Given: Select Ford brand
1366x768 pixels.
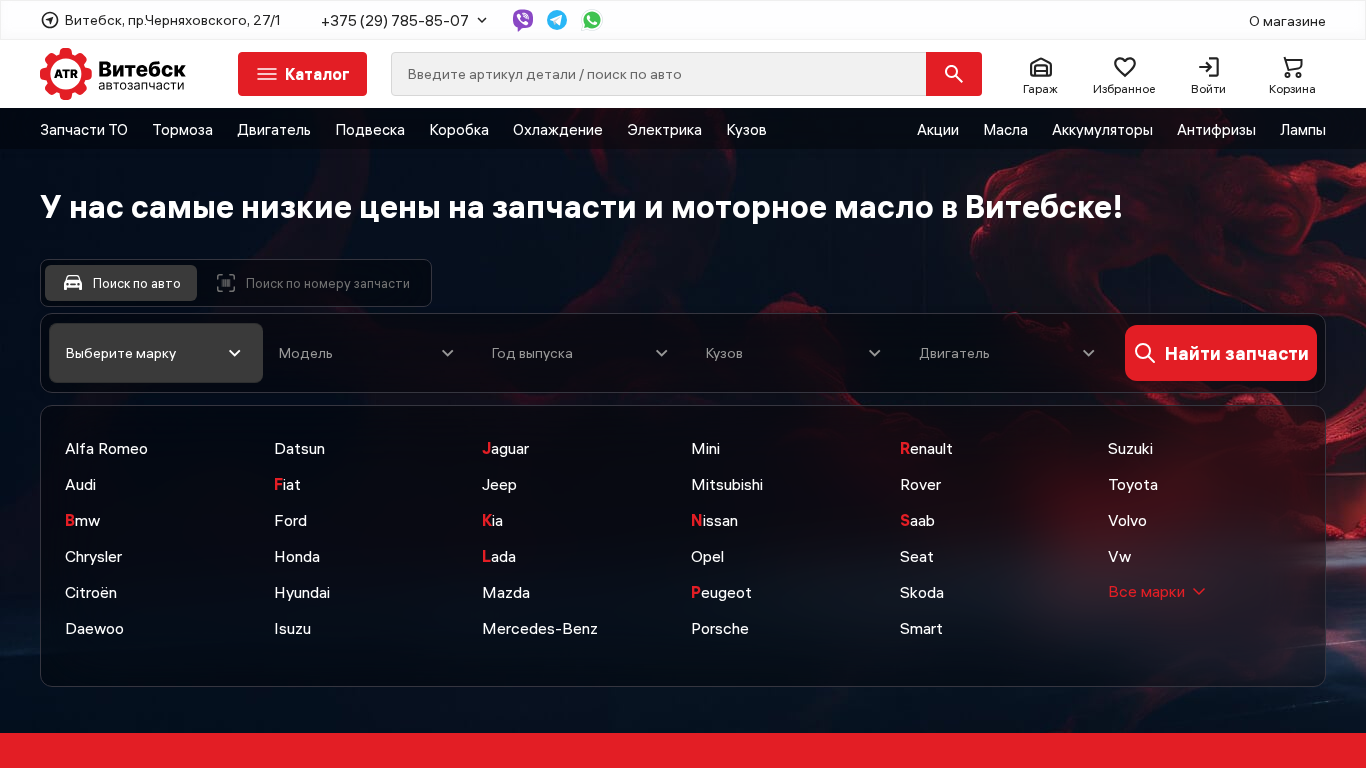Looking at the screenshot, I should point(290,521).
